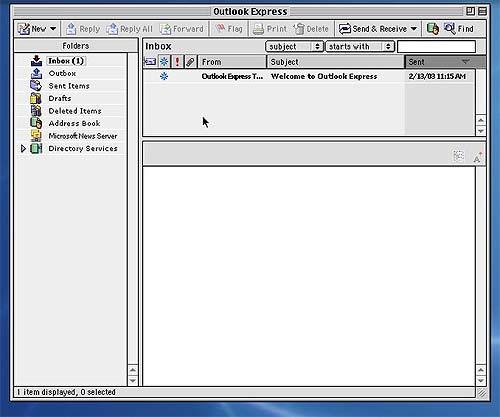Select the Directory Services icon
This screenshot has height=417, width=500.
click(x=36, y=148)
